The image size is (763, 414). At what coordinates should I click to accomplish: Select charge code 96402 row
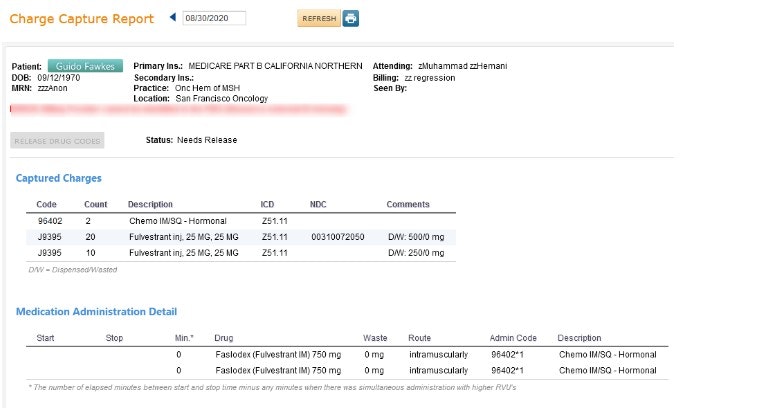(x=50, y=220)
